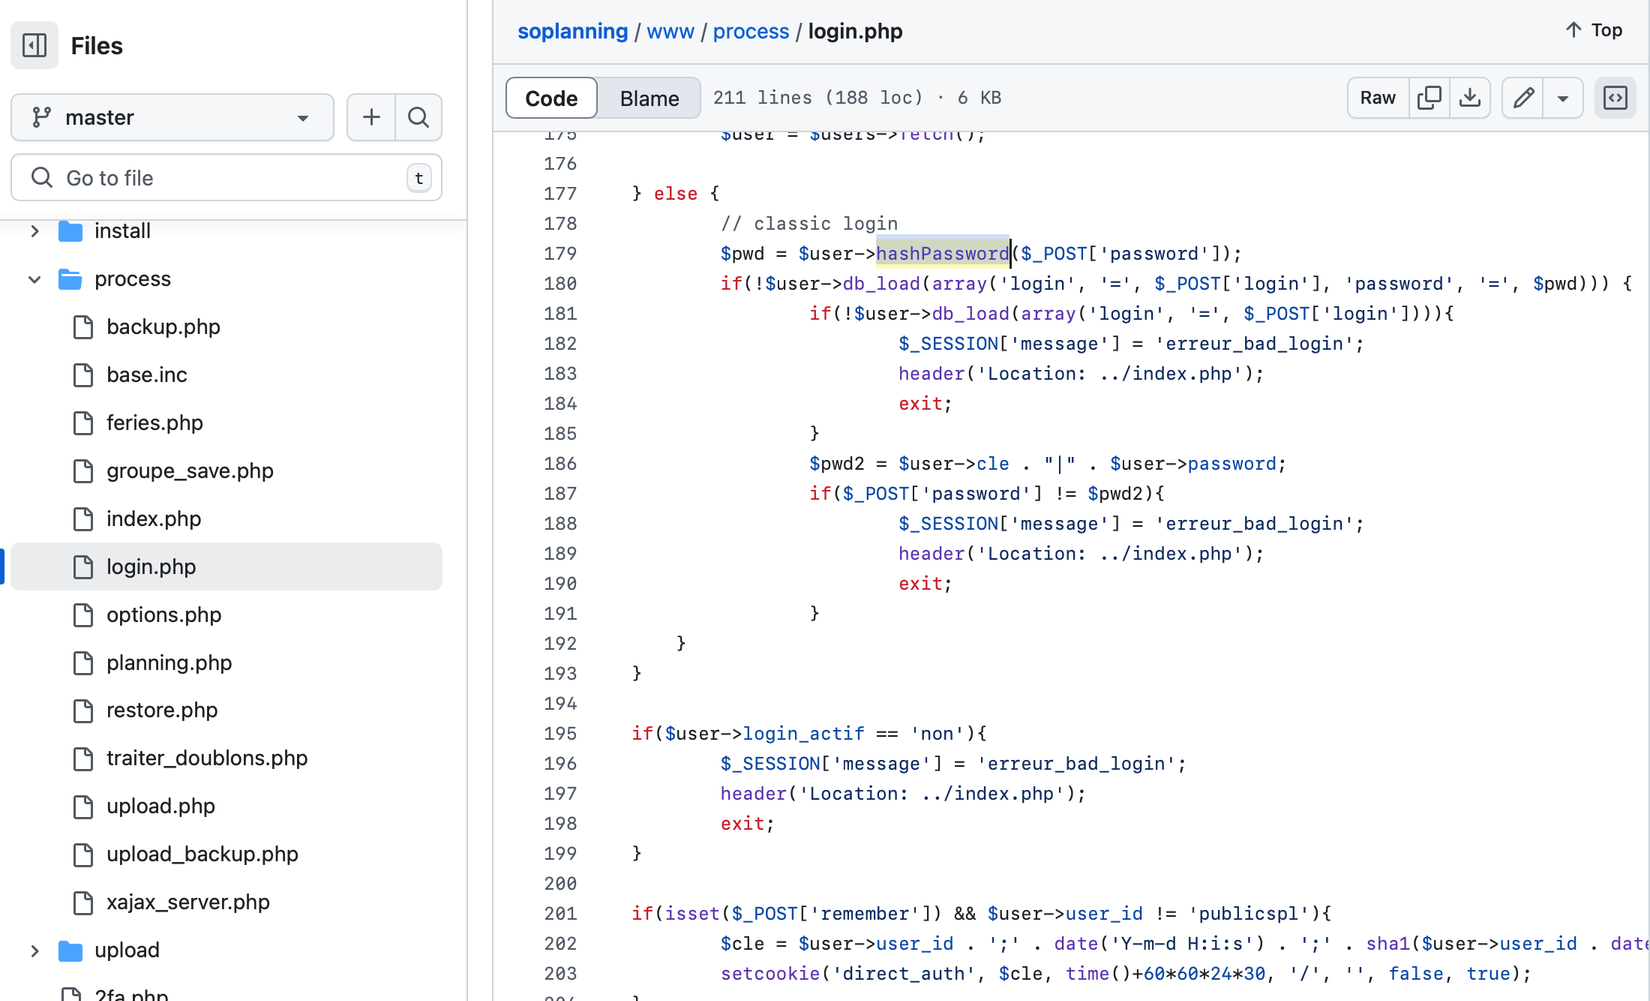Expand the upload folder chevron
Viewport: 1650px width, 1001px height.
tap(35, 950)
